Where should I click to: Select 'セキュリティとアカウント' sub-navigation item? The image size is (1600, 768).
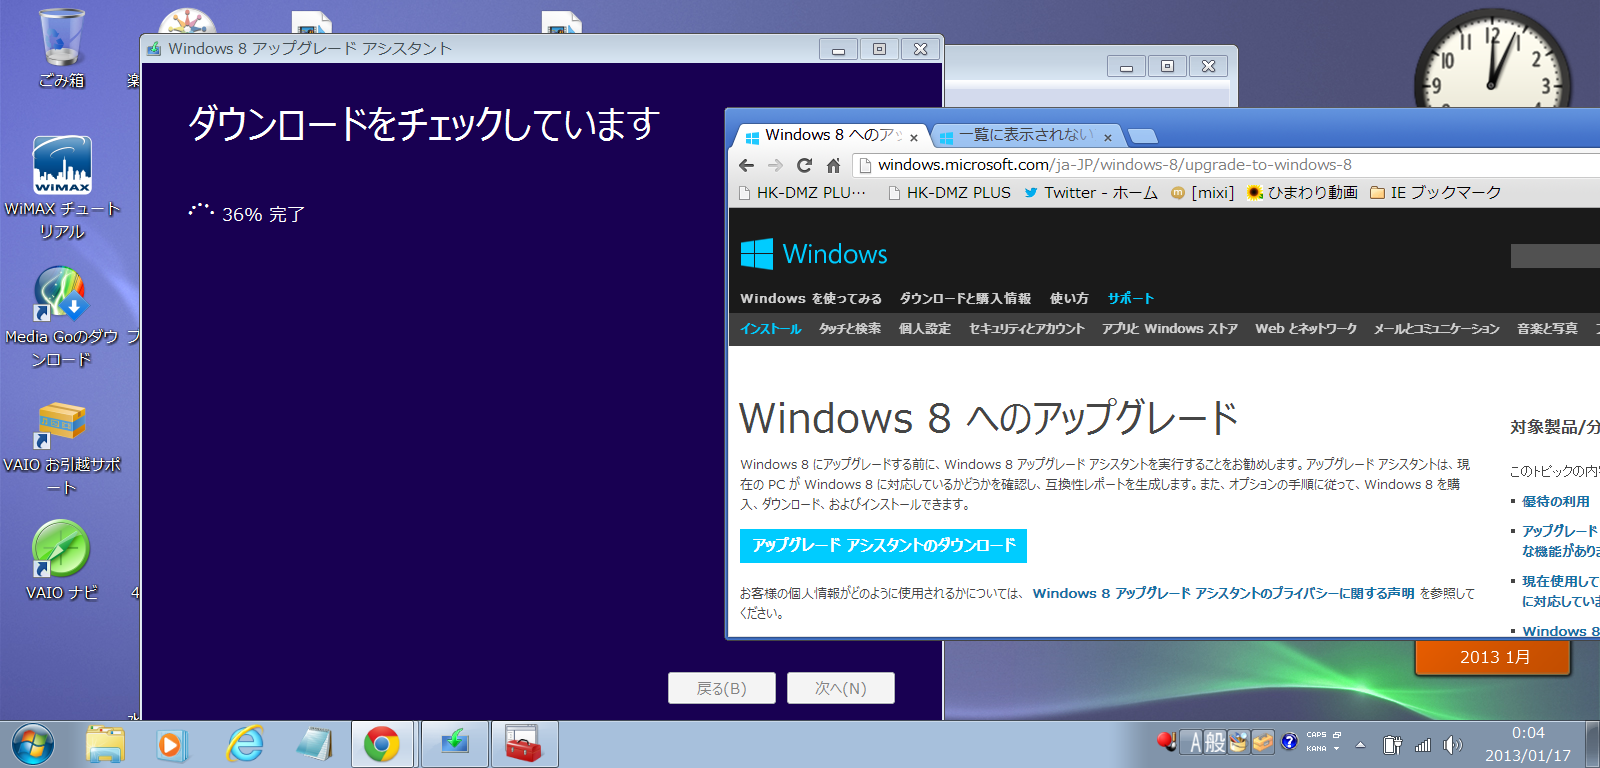pyautogui.click(x=1026, y=328)
